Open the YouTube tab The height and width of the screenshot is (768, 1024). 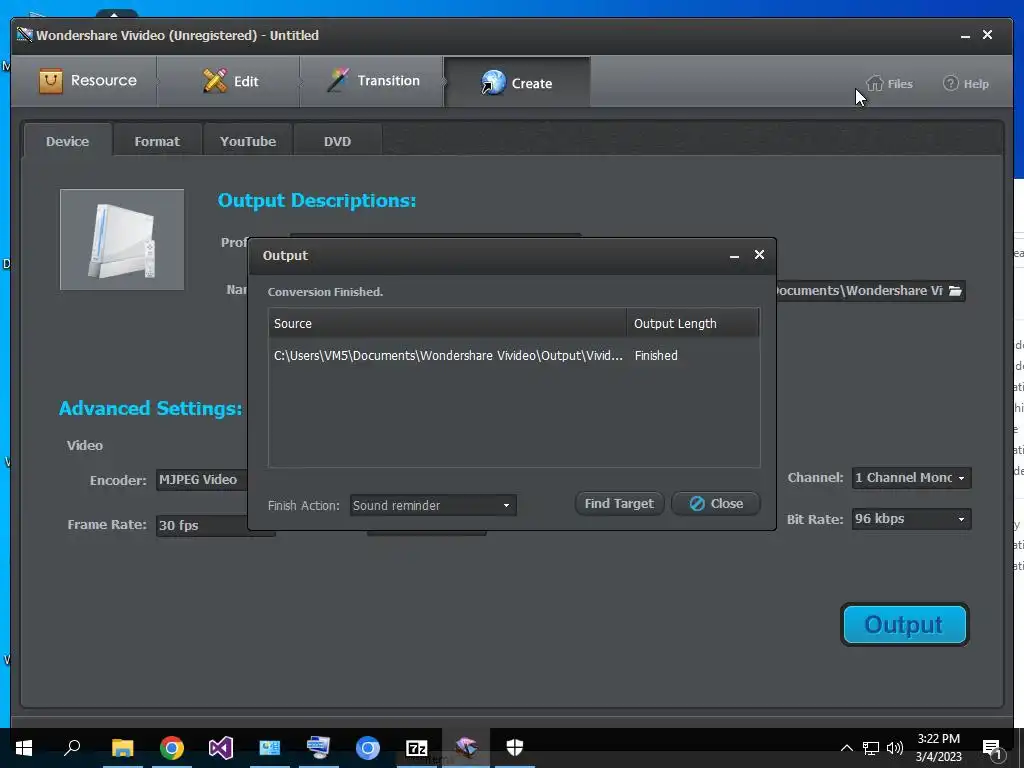pyautogui.click(x=248, y=141)
